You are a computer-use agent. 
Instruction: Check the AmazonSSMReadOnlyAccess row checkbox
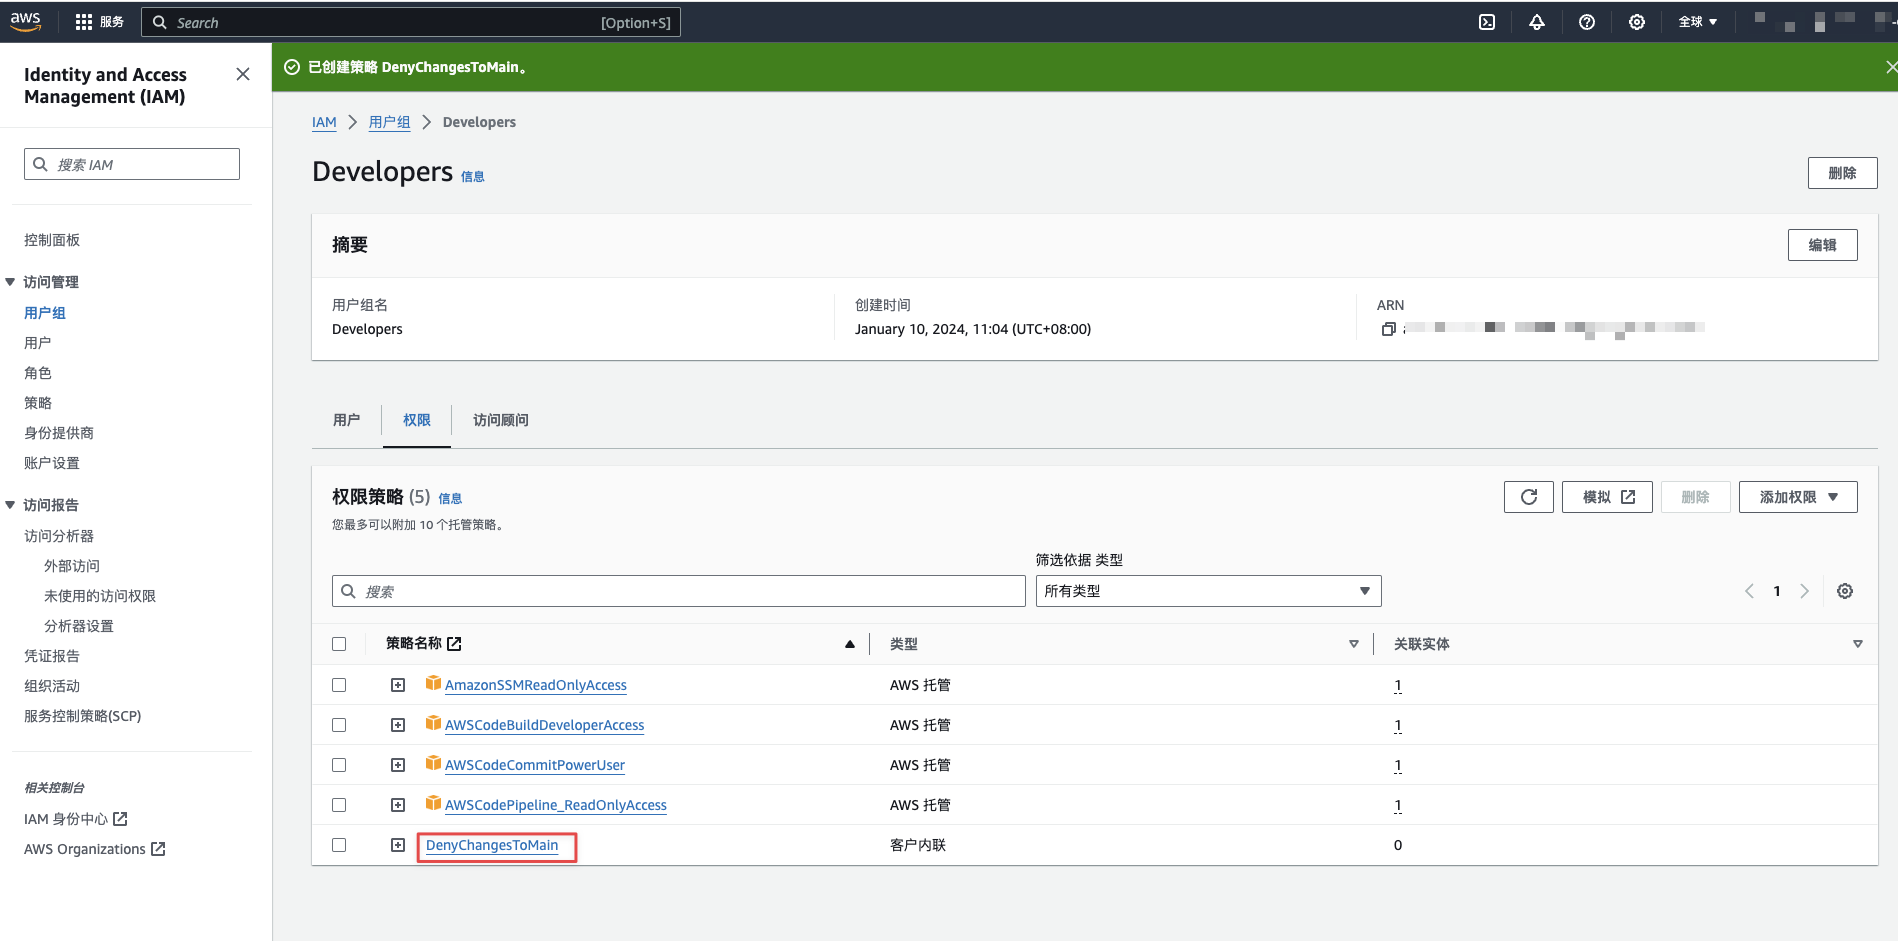coord(339,685)
